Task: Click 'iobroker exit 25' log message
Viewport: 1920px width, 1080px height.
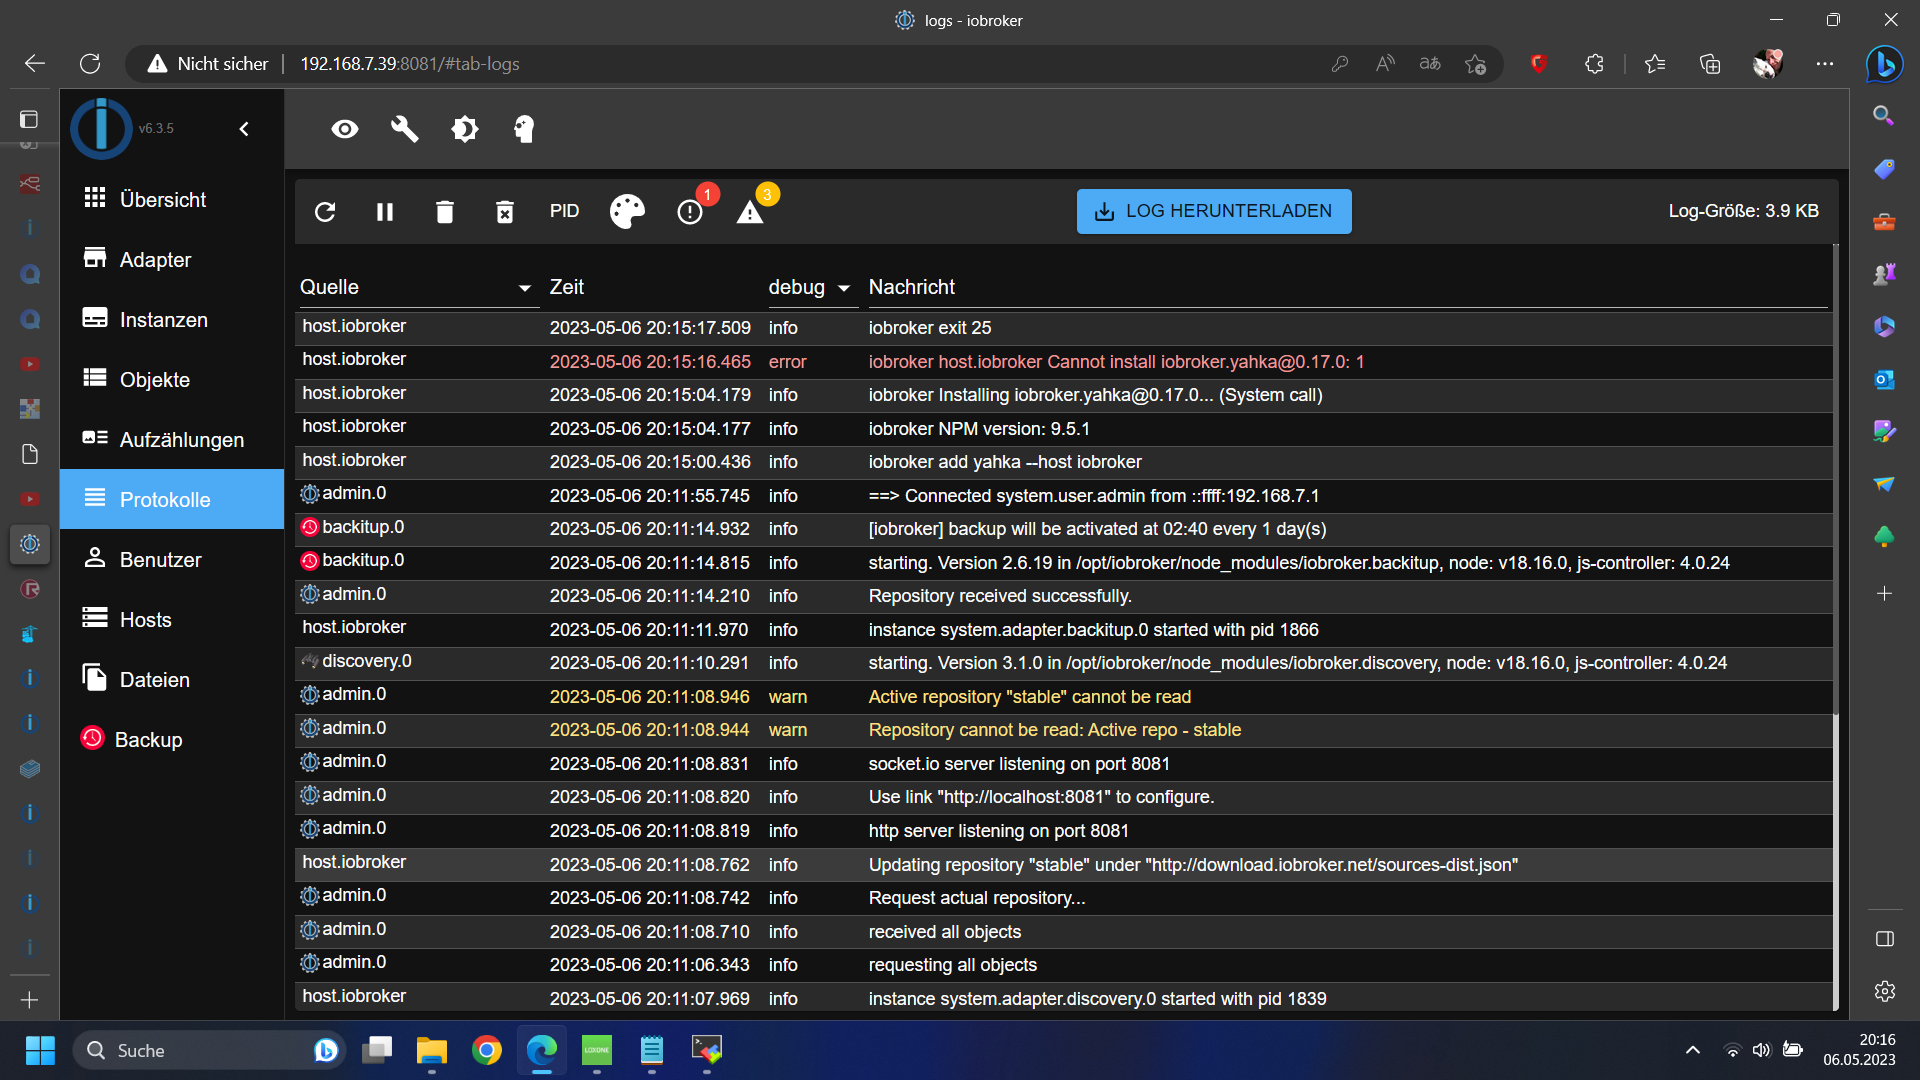Action: [929, 328]
